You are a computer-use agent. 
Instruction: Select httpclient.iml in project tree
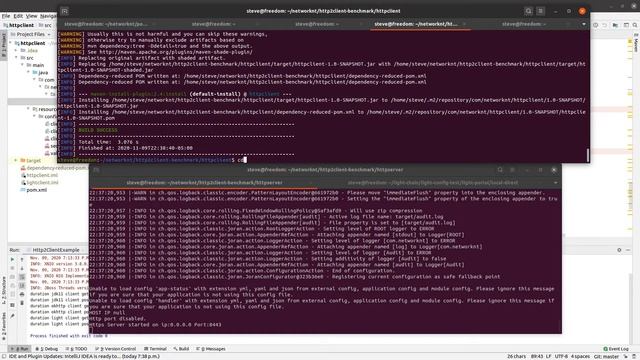(40, 176)
